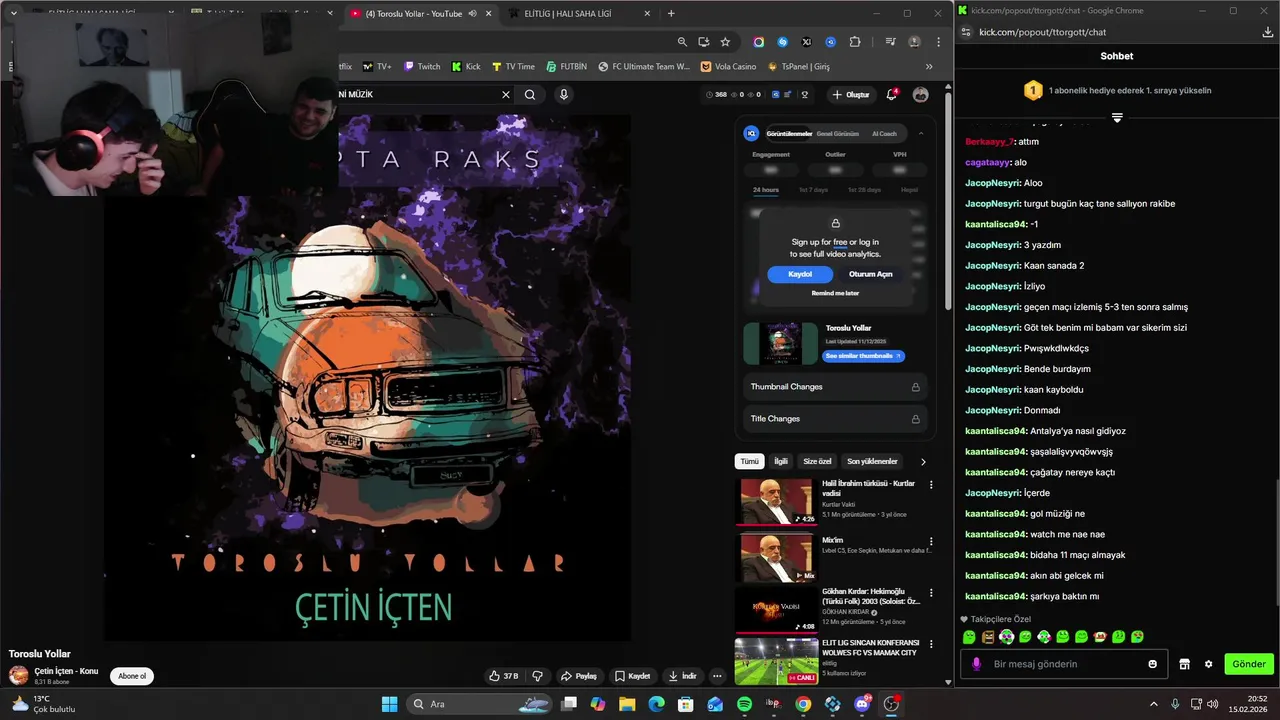Collapse the vidIQ analytics panel
Screen dimensions: 1280x720
pyautogui.click(x=921, y=133)
